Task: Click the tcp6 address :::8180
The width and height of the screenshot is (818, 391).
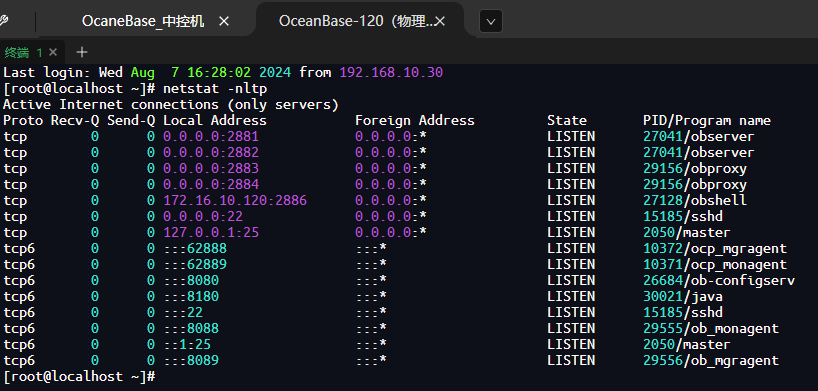Action: (x=191, y=297)
